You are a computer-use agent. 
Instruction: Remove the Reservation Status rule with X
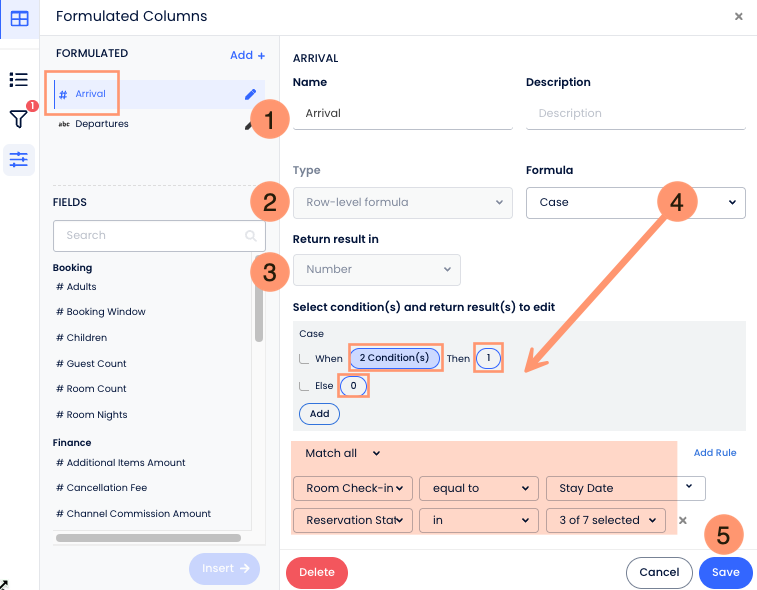click(x=683, y=520)
